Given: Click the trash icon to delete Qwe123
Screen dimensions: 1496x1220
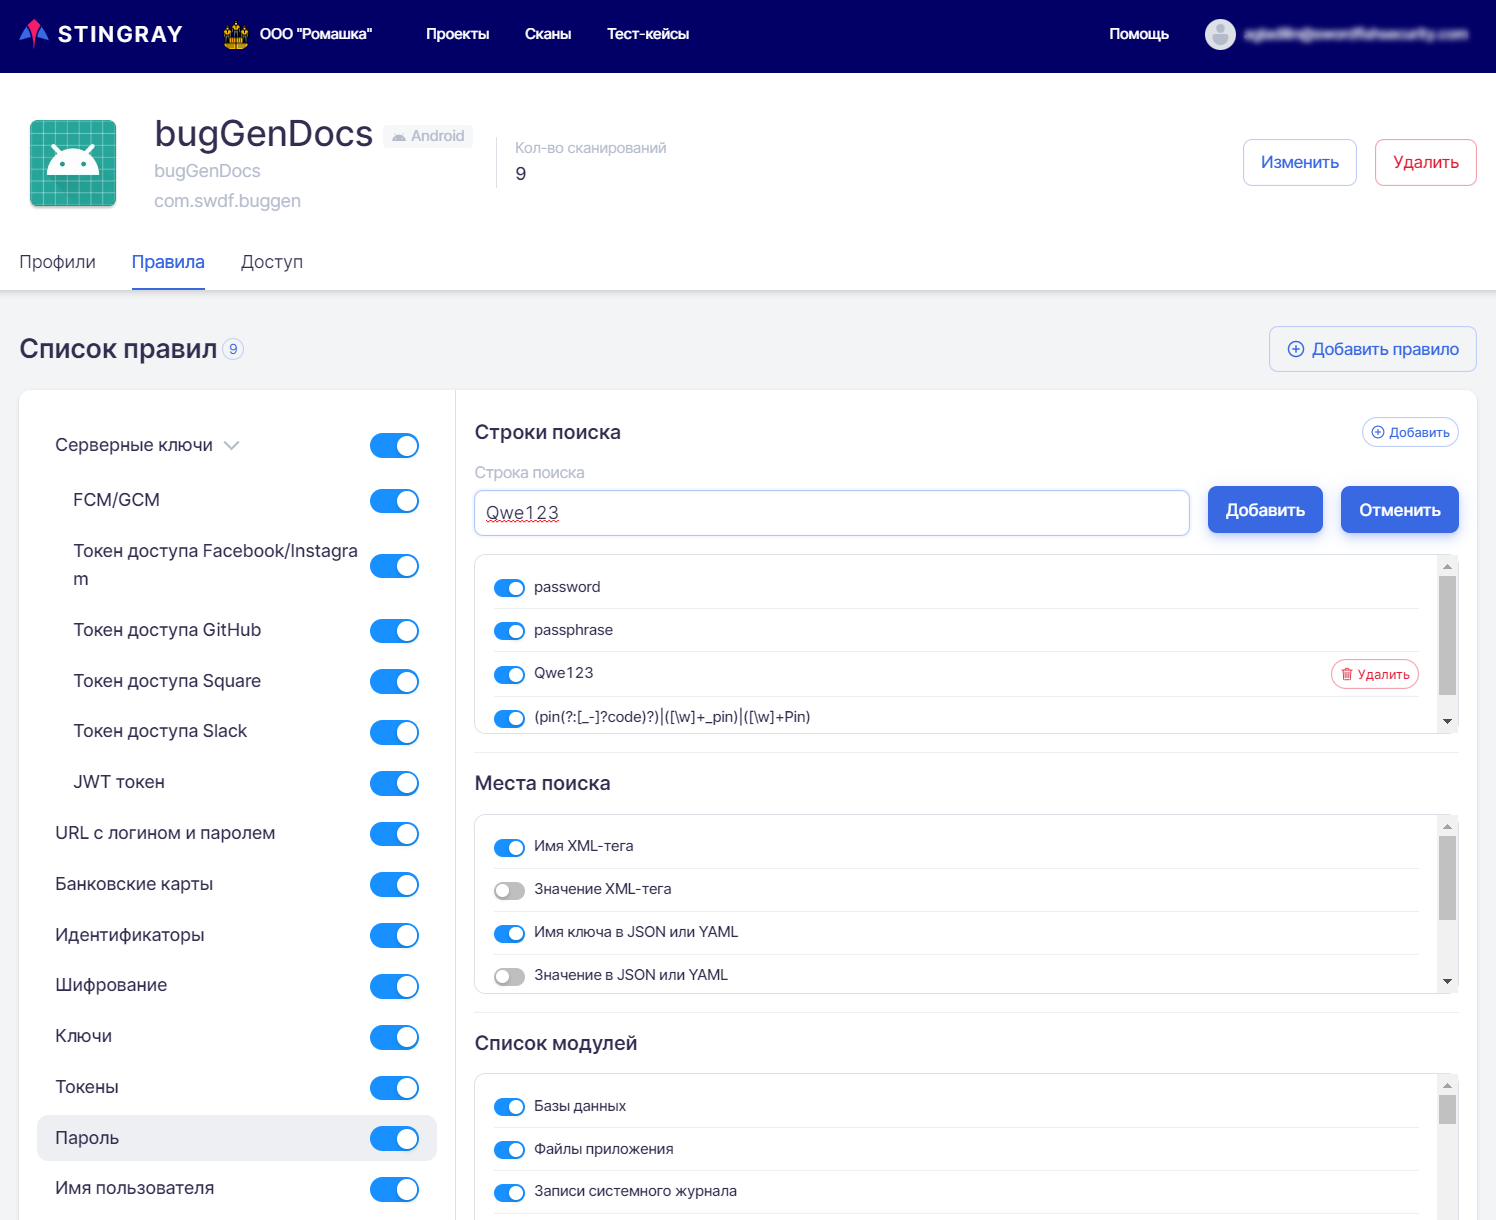Looking at the screenshot, I should tap(1347, 674).
